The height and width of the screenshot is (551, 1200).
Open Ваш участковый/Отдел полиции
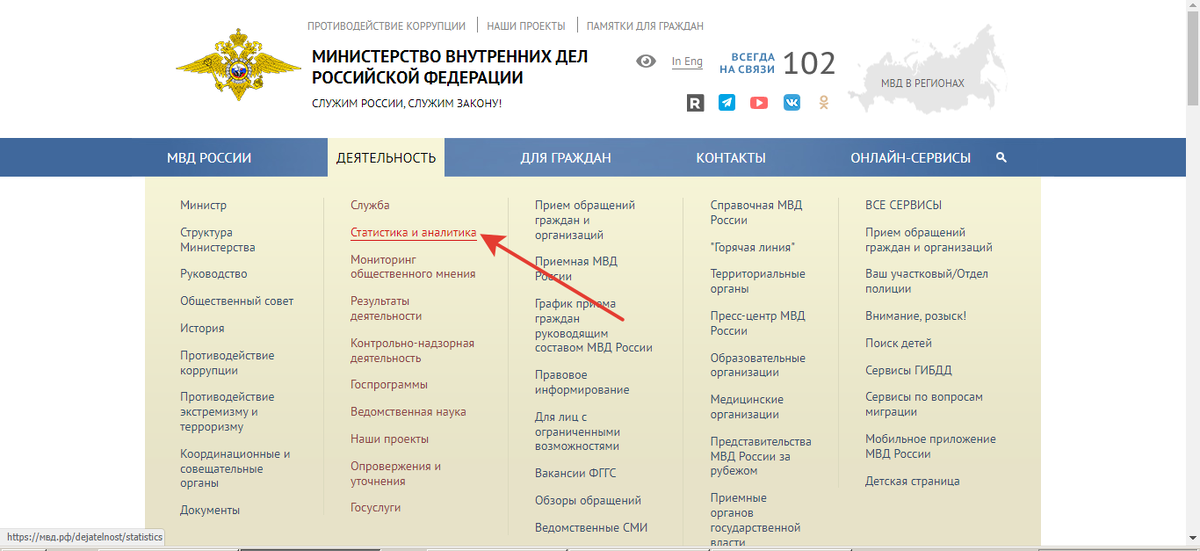[x=925, y=281]
